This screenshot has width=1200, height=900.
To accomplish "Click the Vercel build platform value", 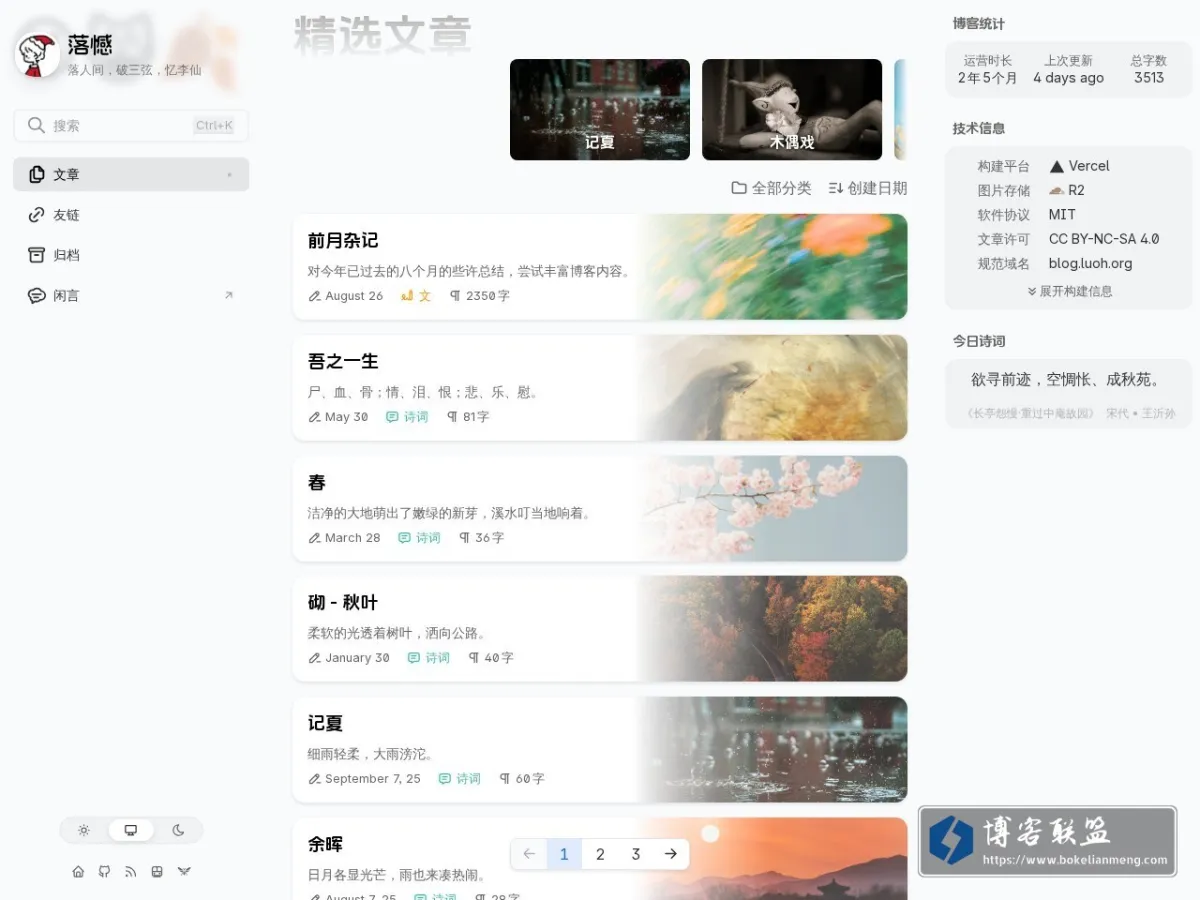I will pyautogui.click(x=1079, y=166).
